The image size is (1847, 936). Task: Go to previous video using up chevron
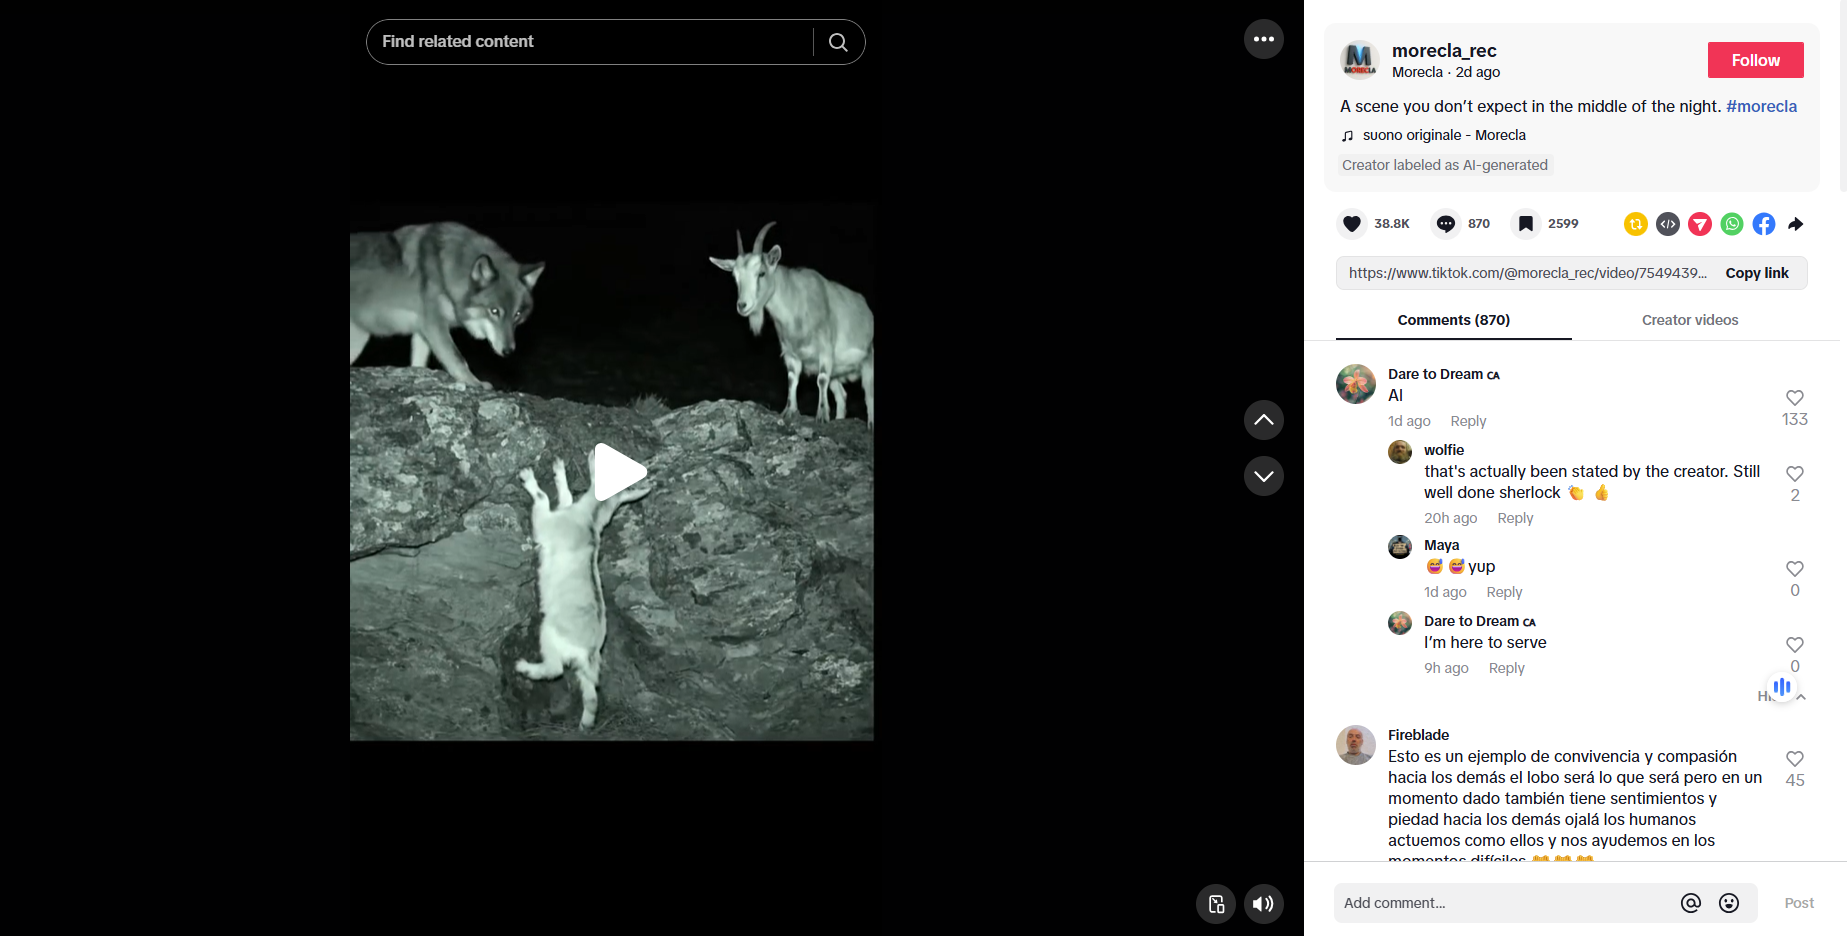coord(1263,420)
